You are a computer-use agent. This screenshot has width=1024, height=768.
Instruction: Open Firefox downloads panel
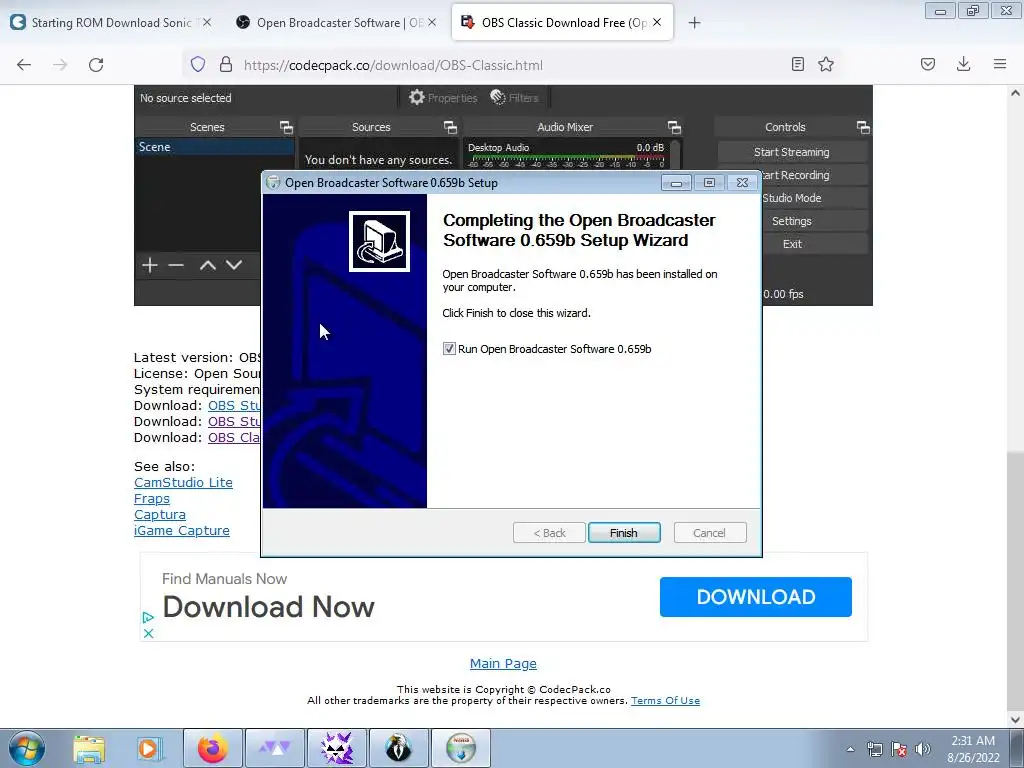tap(963, 65)
